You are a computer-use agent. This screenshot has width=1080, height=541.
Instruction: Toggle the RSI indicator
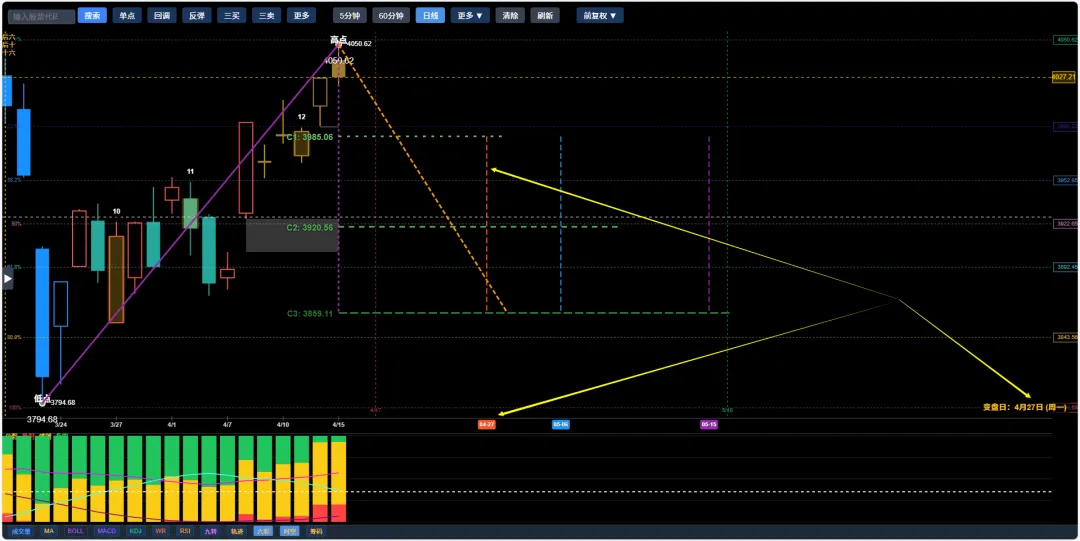pos(185,531)
